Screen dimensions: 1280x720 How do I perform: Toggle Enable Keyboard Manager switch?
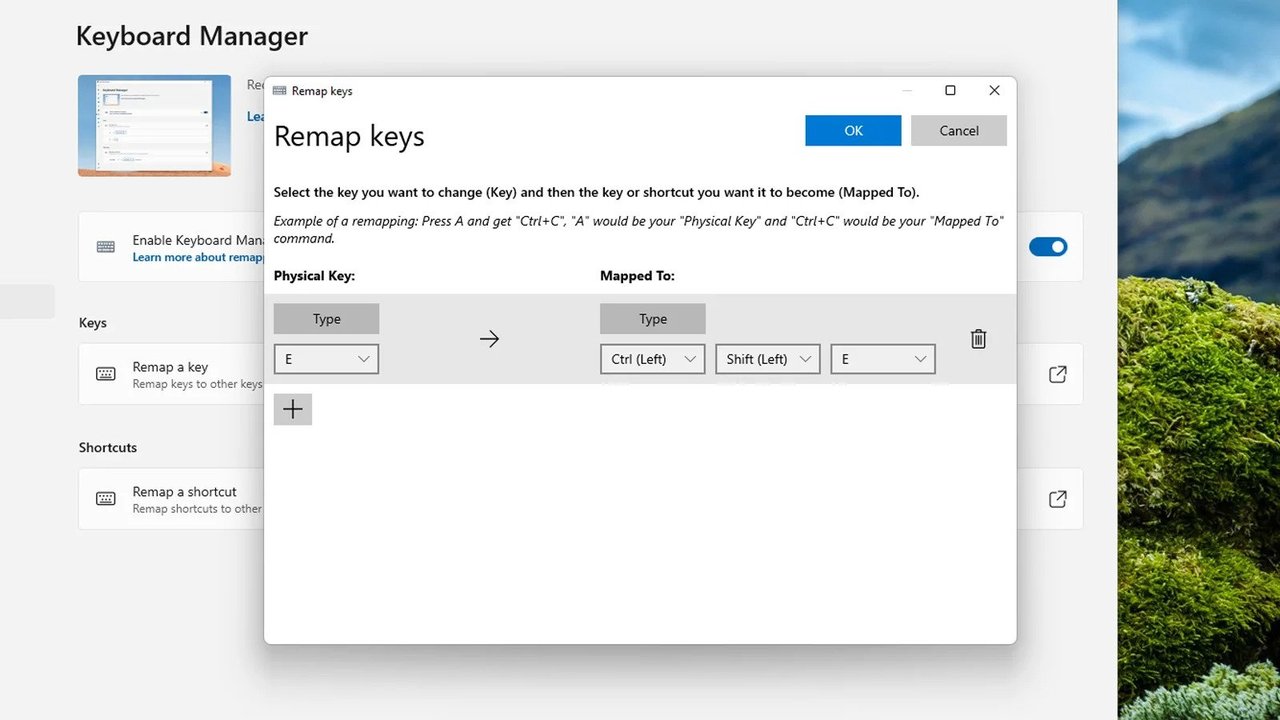click(x=1048, y=247)
